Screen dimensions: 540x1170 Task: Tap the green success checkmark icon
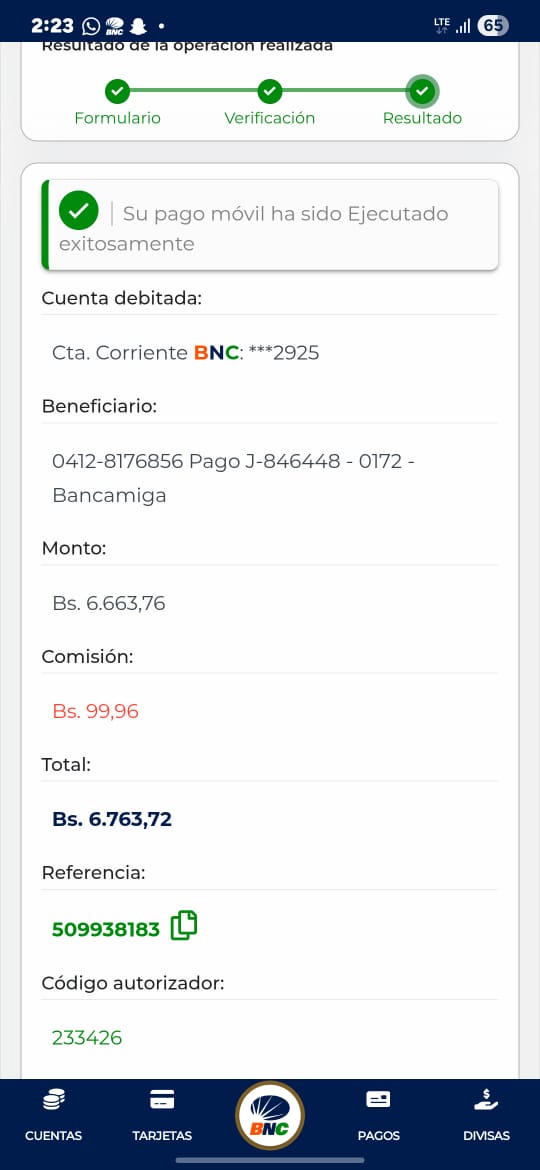click(x=78, y=210)
